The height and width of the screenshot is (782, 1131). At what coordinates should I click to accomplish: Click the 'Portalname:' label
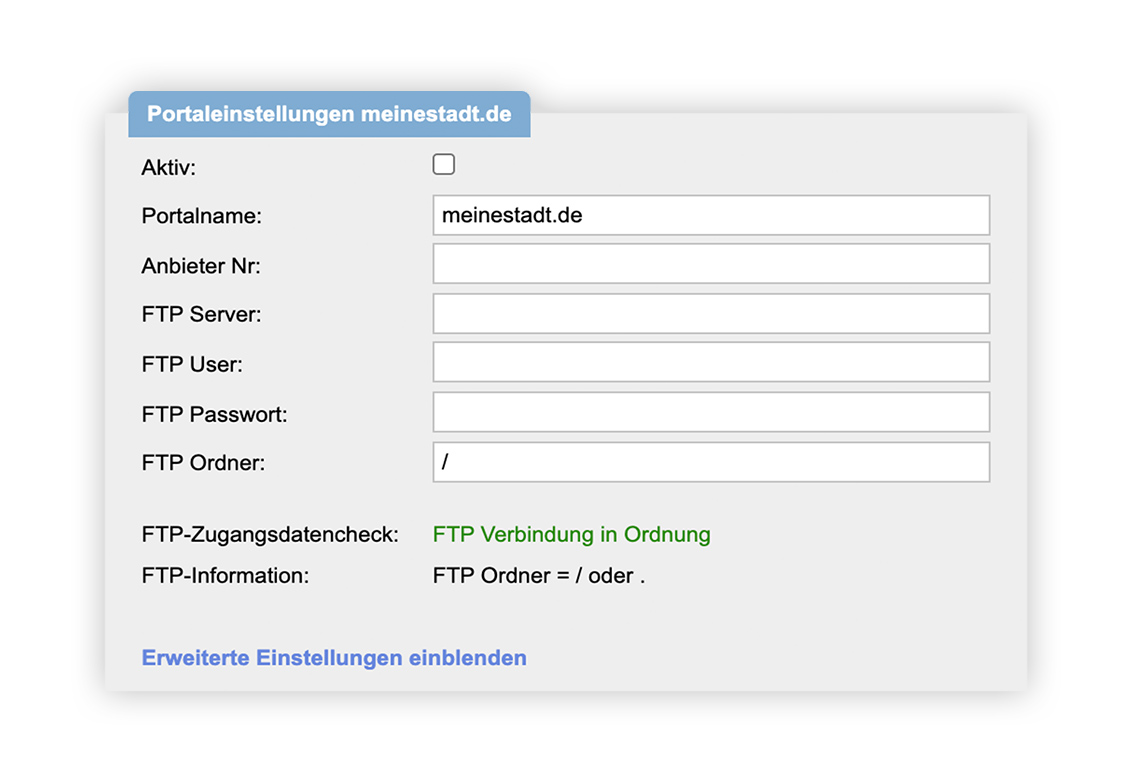[x=201, y=216]
